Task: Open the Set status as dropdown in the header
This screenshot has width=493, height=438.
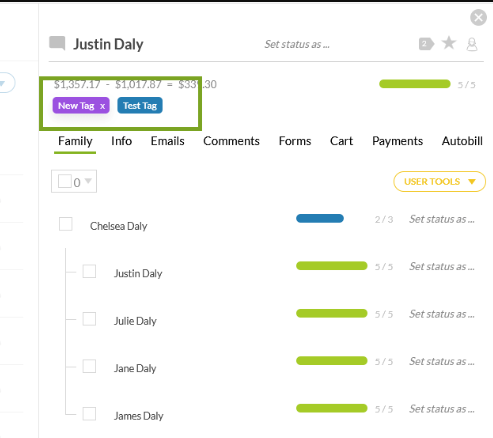Action: [x=297, y=44]
